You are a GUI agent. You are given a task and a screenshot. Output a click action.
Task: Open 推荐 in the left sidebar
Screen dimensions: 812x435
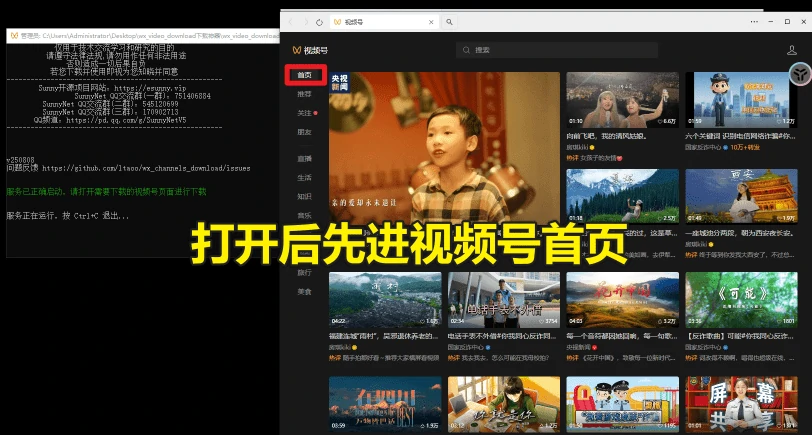coord(304,94)
